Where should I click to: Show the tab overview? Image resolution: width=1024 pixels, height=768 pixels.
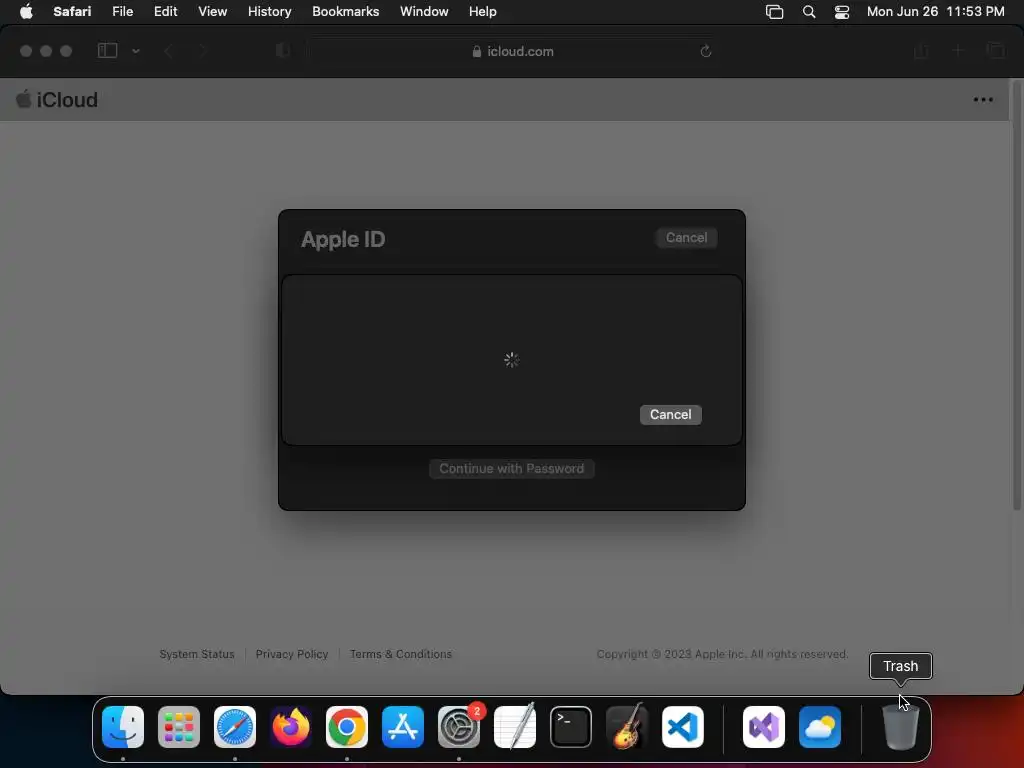coord(995,50)
